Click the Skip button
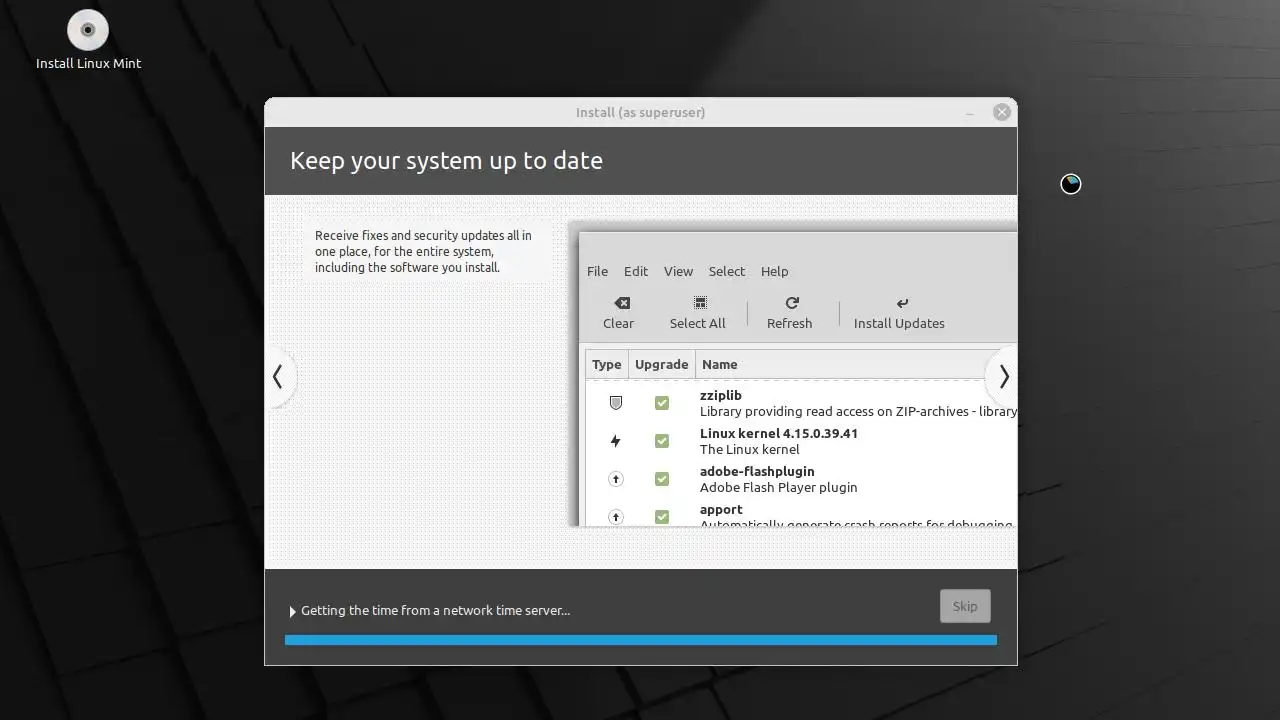1280x720 pixels. pyautogui.click(x=965, y=606)
